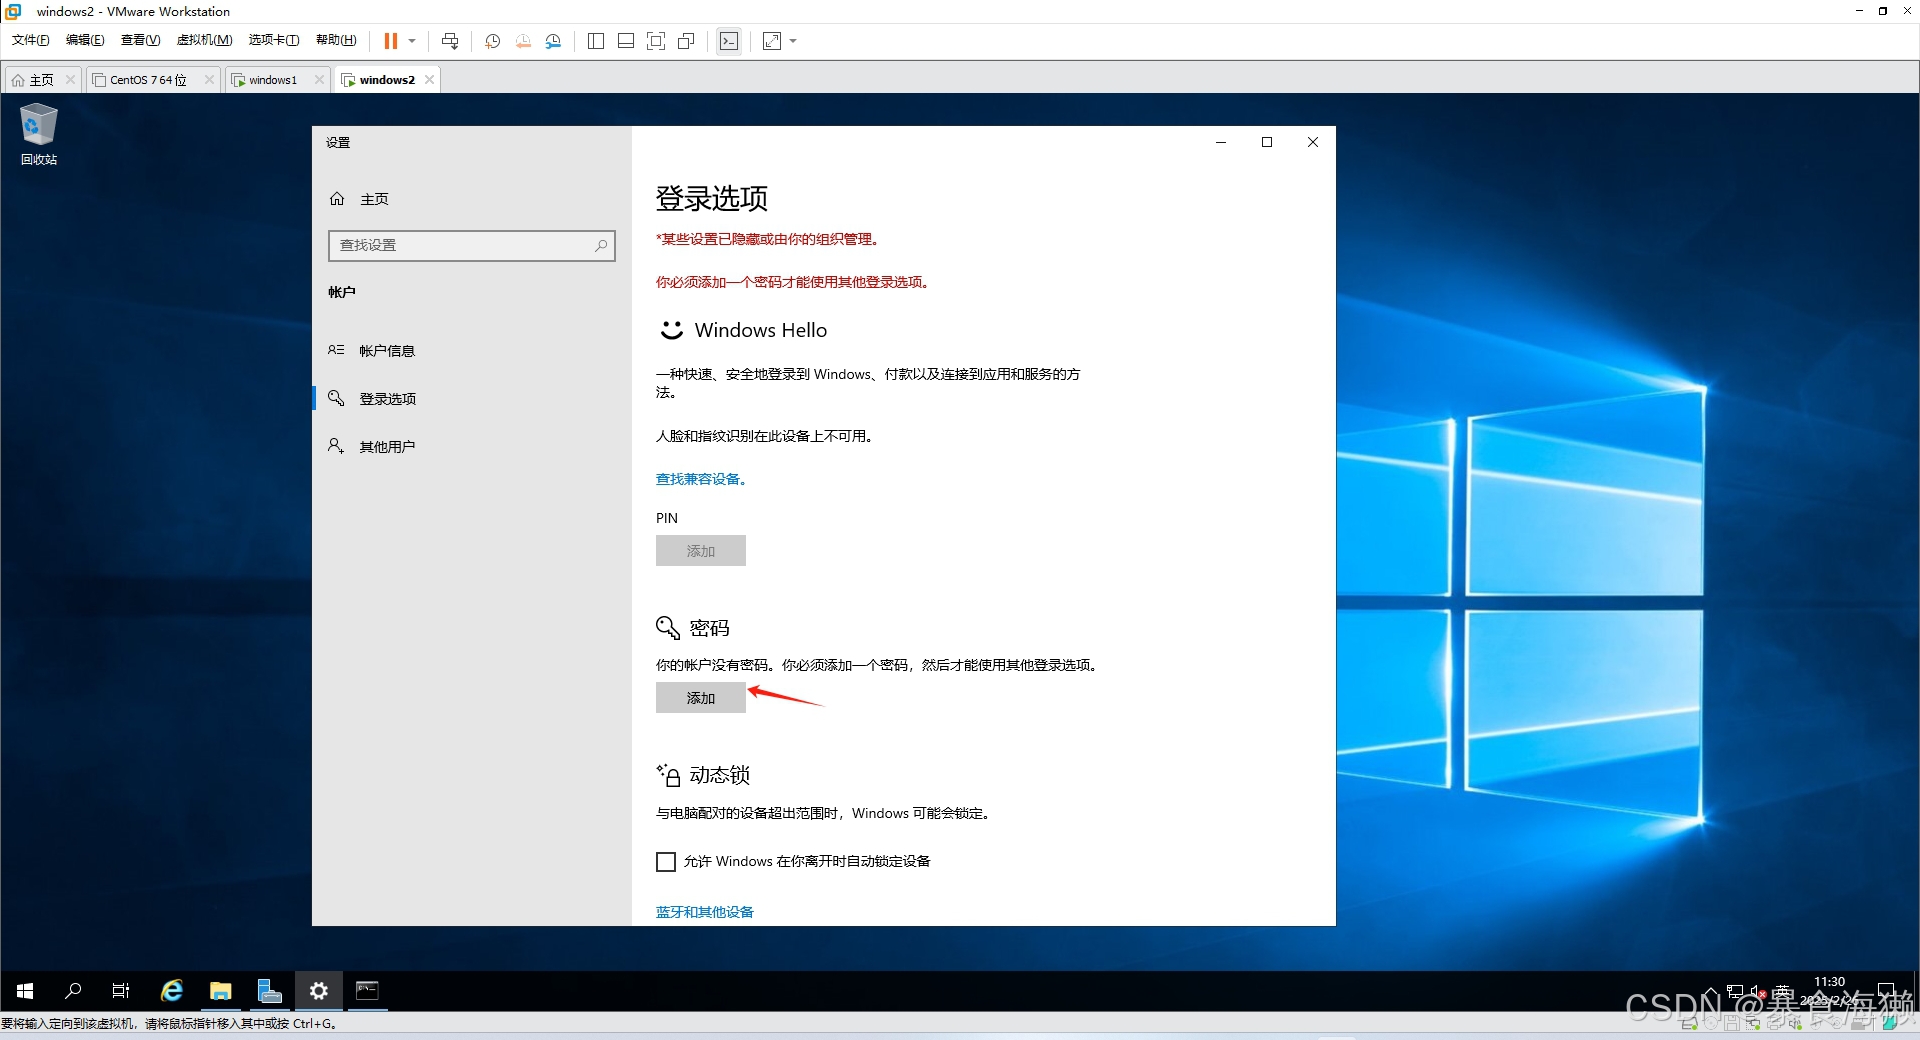Show hidden tray icons chevron
Viewport: 1920px width, 1040px height.
(1711, 992)
